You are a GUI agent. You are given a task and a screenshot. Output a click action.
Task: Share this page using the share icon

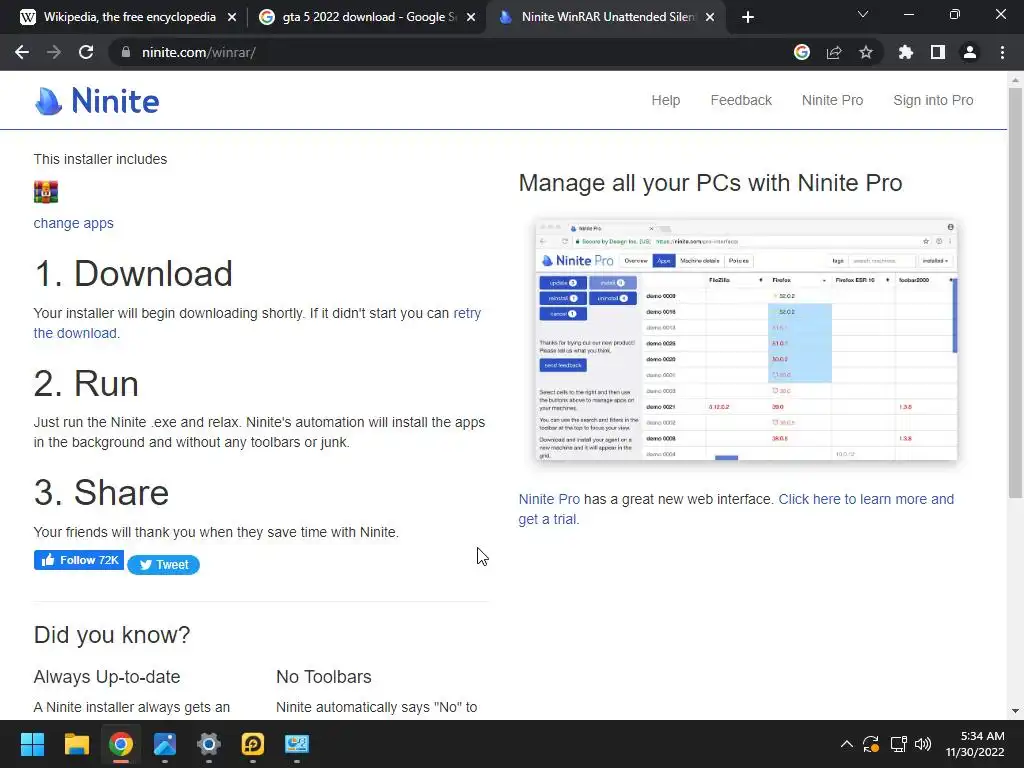pos(834,52)
